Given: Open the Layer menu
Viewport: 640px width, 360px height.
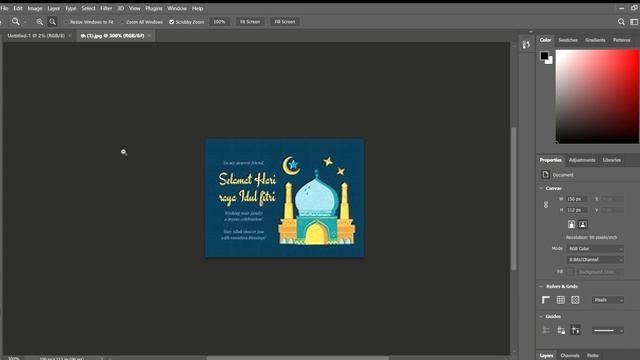Looking at the screenshot, I should 53,8.
